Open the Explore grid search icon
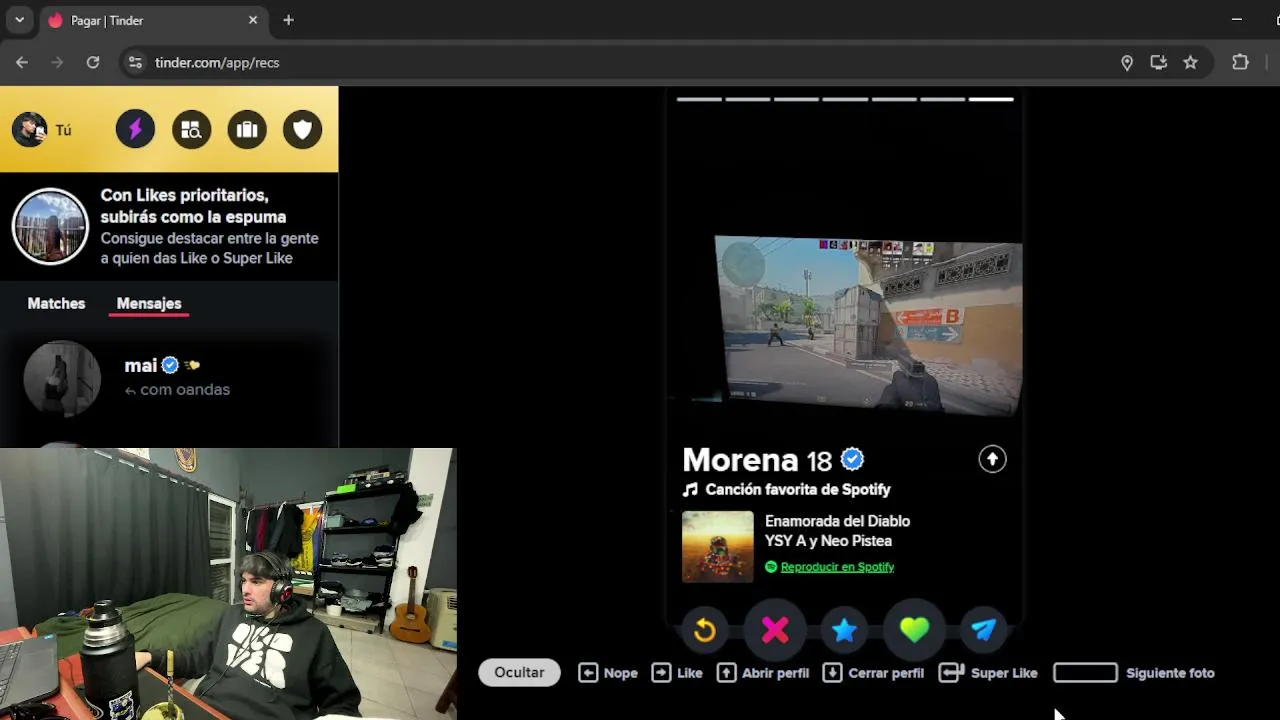The image size is (1280, 720). click(x=191, y=129)
